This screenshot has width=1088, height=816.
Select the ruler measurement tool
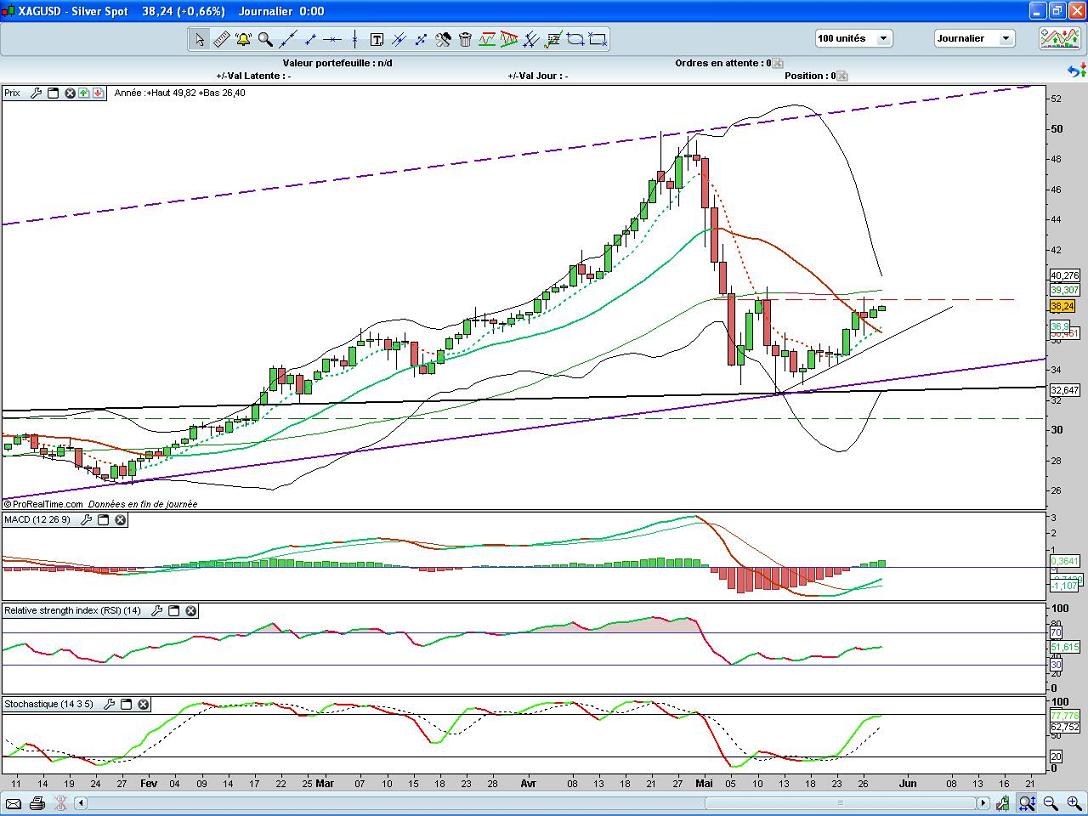tap(221, 40)
